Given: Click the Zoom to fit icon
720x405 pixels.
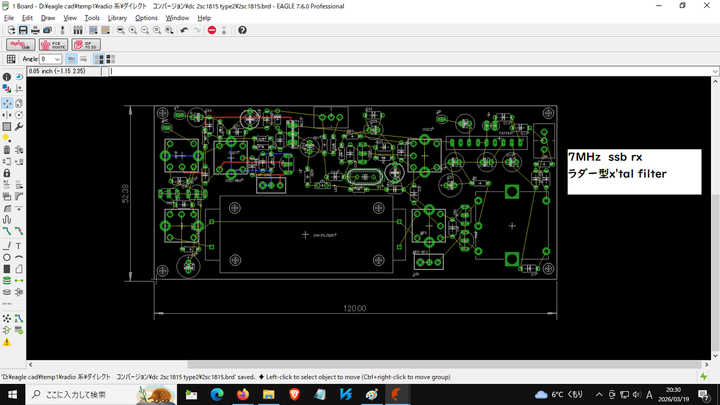Looking at the screenshot, I should 120,30.
